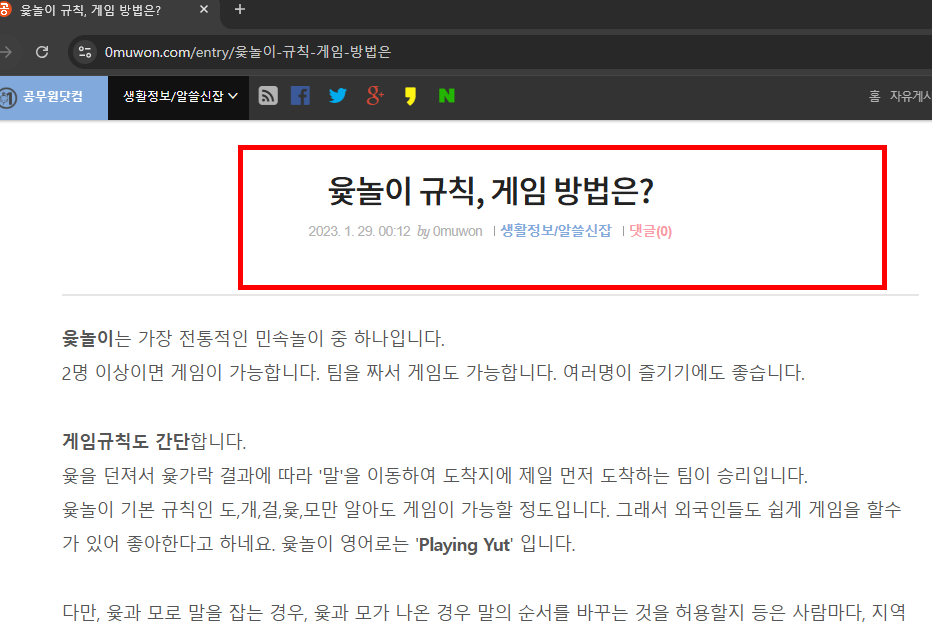The width and height of the screenshot is (932, 629).
Task: Open the 댓글(0) comments link
Action: point(649,231)
